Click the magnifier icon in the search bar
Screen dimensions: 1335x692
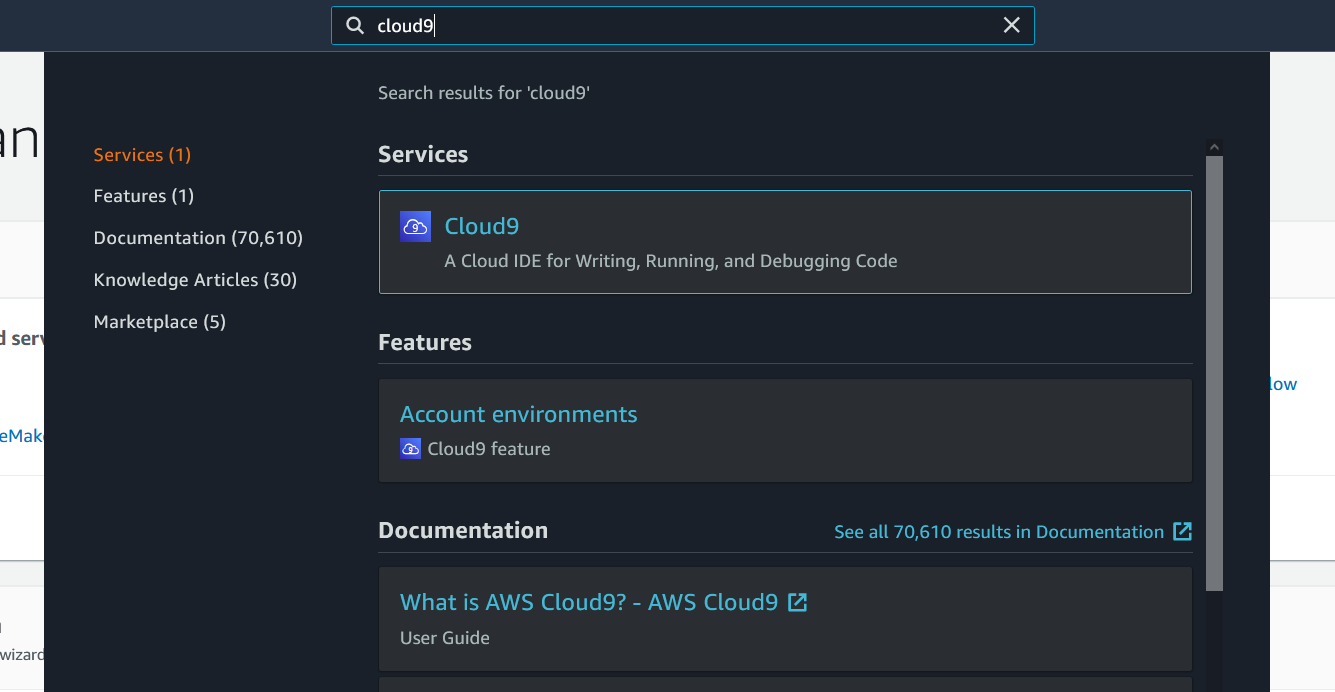coord(354,26)
